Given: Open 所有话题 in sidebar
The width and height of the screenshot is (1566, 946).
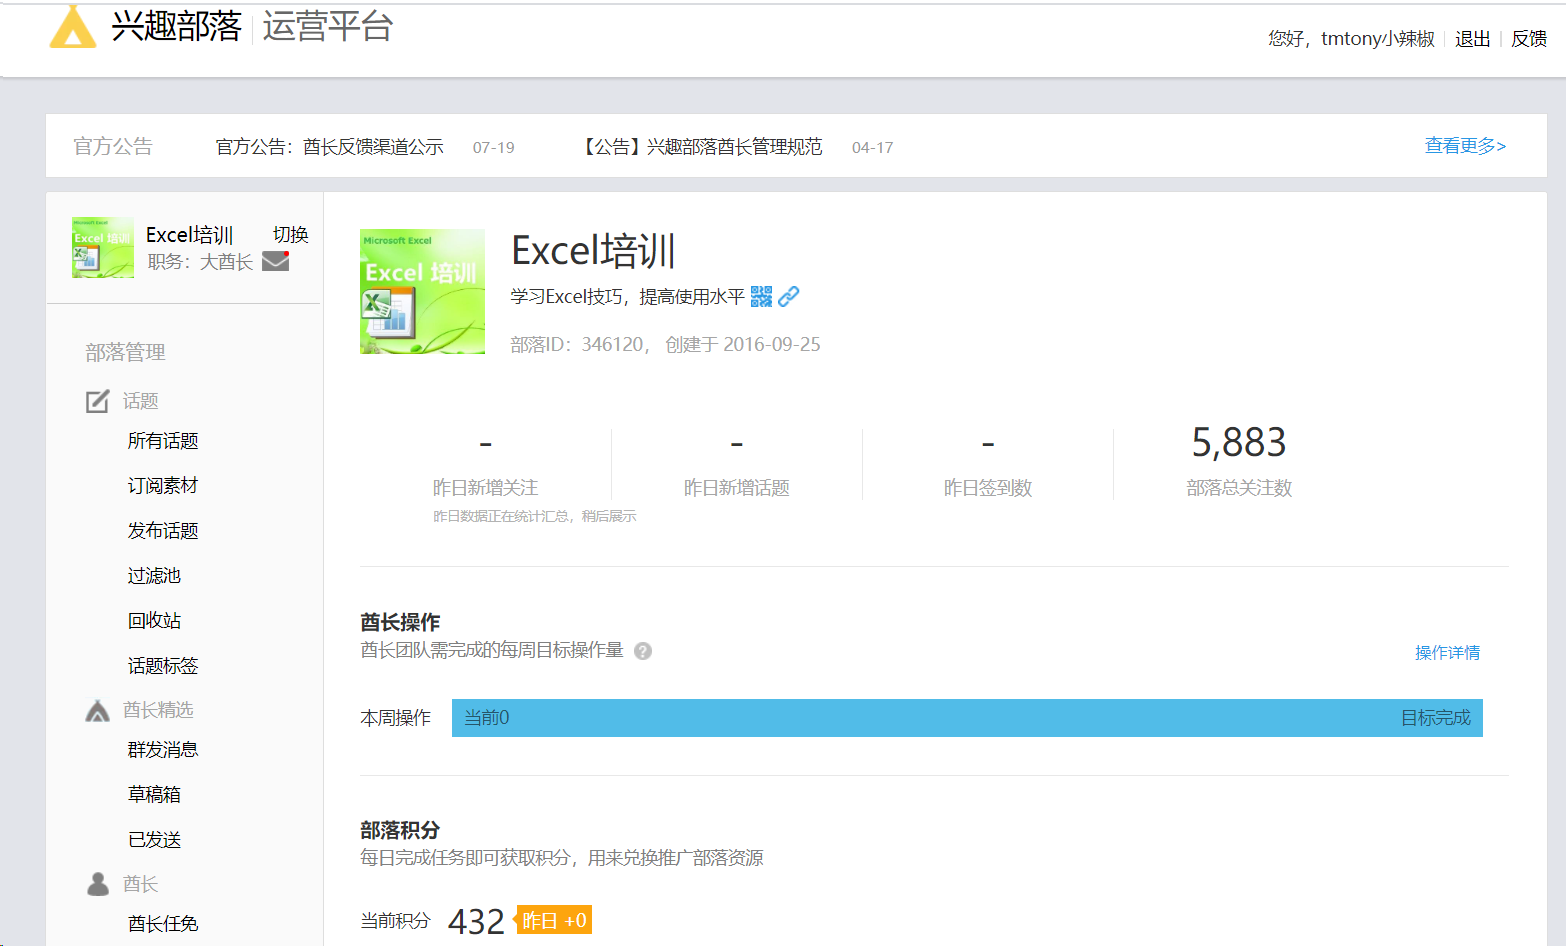Looking at the screenshot, I should (163, 441).
